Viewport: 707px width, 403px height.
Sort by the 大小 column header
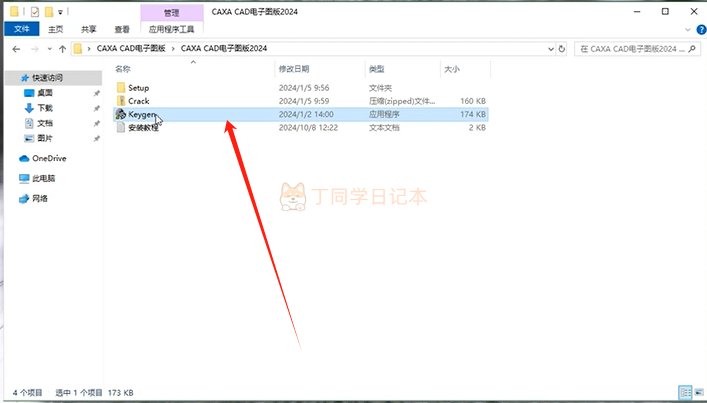click(x=452, y=69)
